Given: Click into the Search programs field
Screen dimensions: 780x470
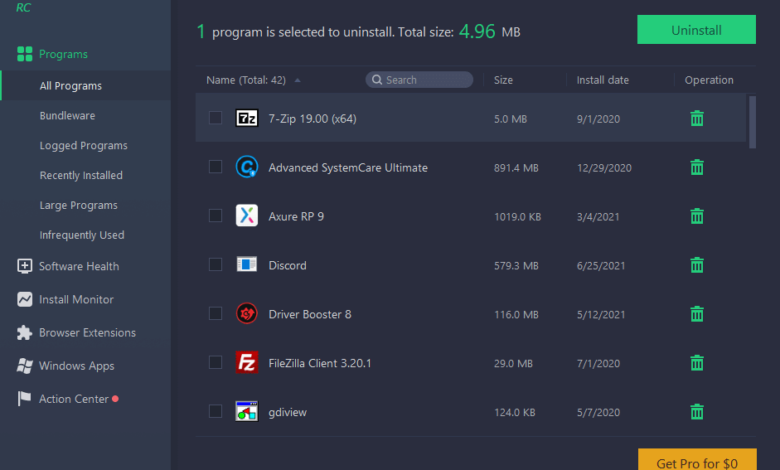Looking at the screenshot, I should coord(425,80).
